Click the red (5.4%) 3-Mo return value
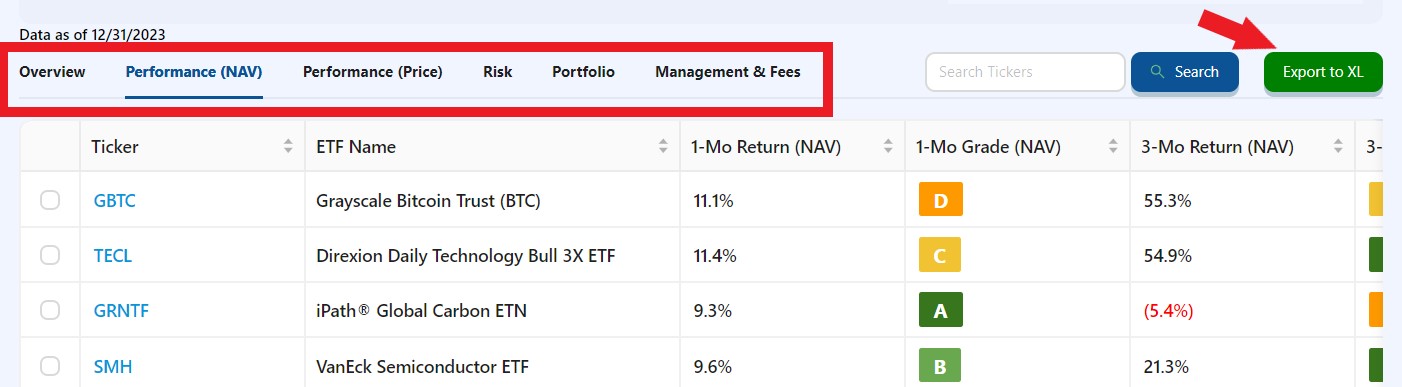Viewport: 1402px width, 387px height. point(1168,311)
